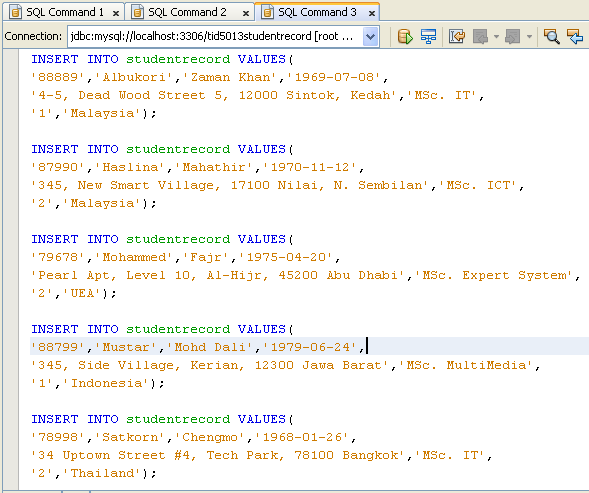The image size is (589, 493).
Task: Select the SQL Command 3 tab
Action: pyautogui.click(x=317, y=12)
